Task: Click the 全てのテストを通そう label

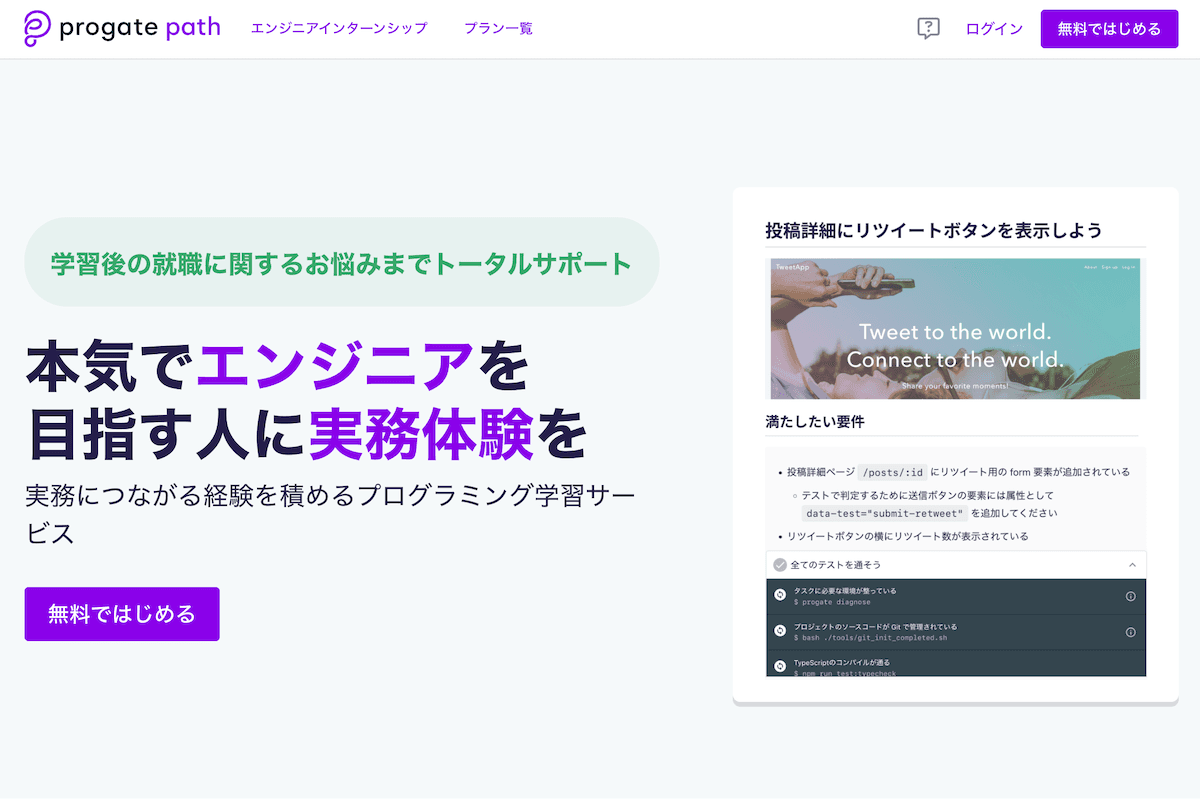Action: point(835,565)
